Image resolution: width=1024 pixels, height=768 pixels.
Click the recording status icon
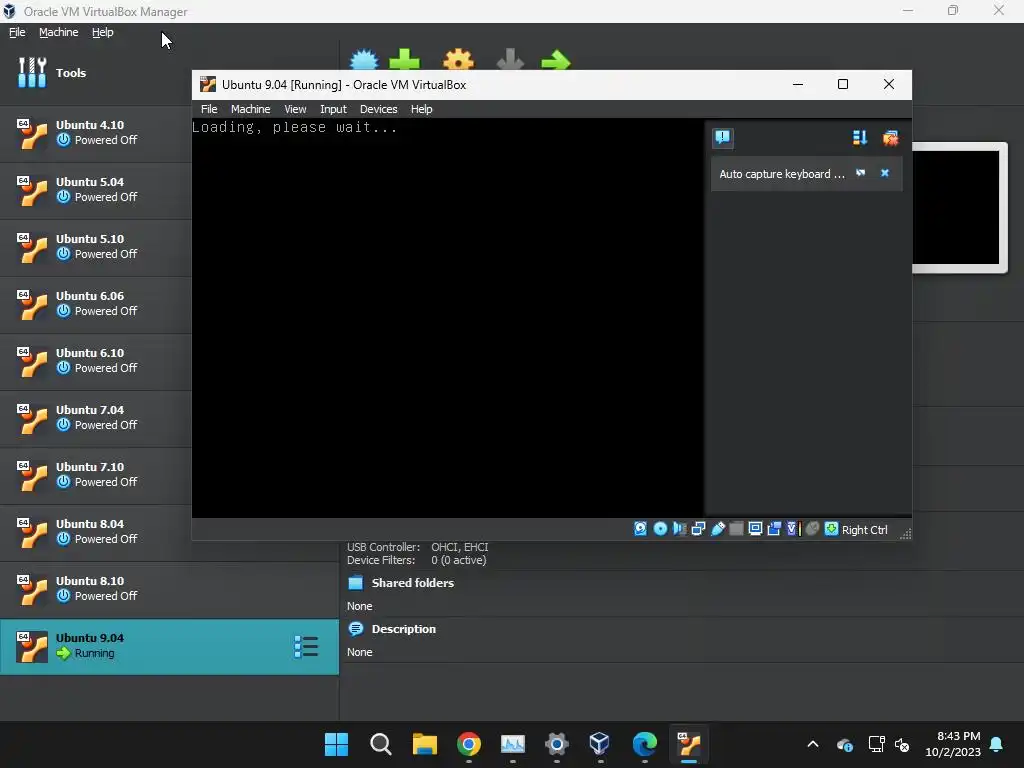coord(774,529)
